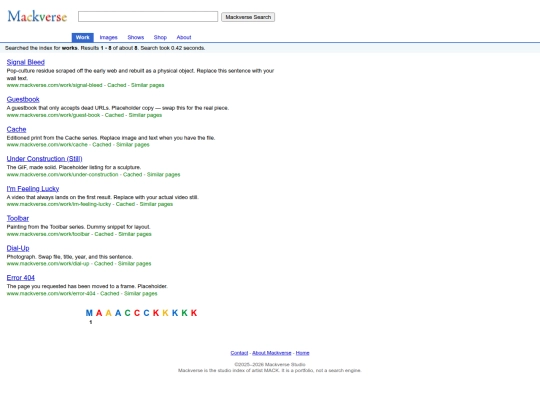The width and height of the screenshot is (540, 405).
Task: Open the Signal Bleed result
Action: pos(25,62)
